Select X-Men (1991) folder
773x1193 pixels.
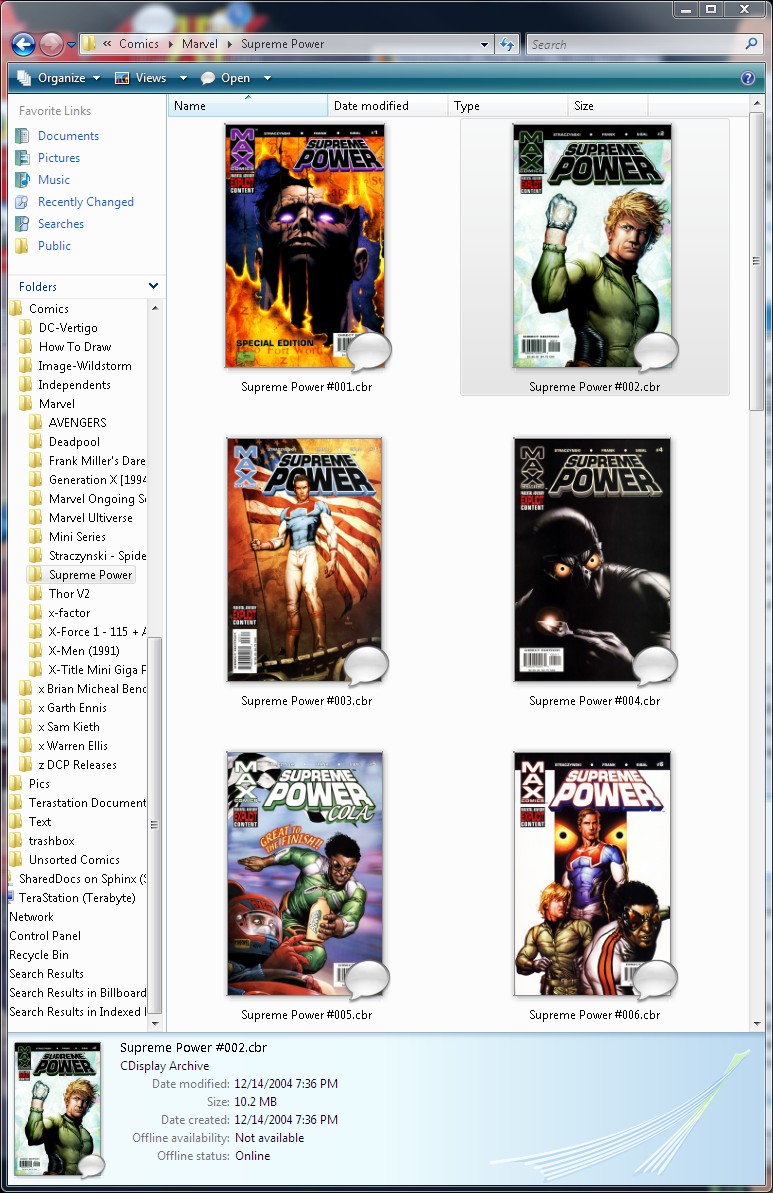point(84,651)
